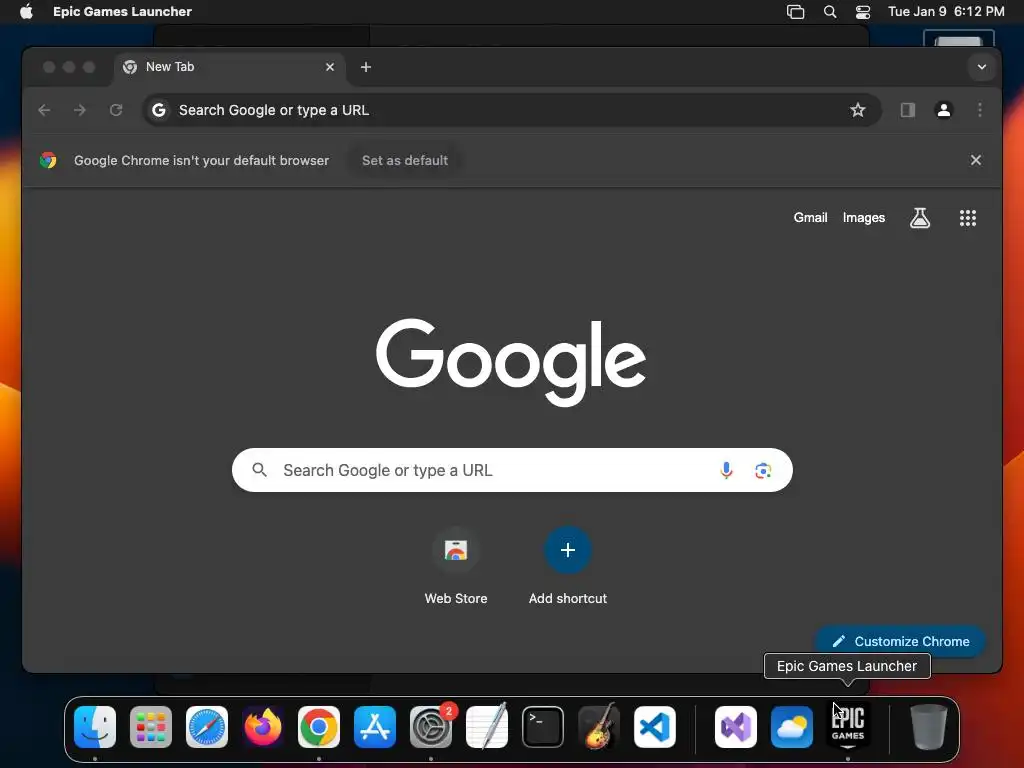The image size is (1024, 768).
Task: Open Visual Studio purple icon in Dock
Action: 736,727
